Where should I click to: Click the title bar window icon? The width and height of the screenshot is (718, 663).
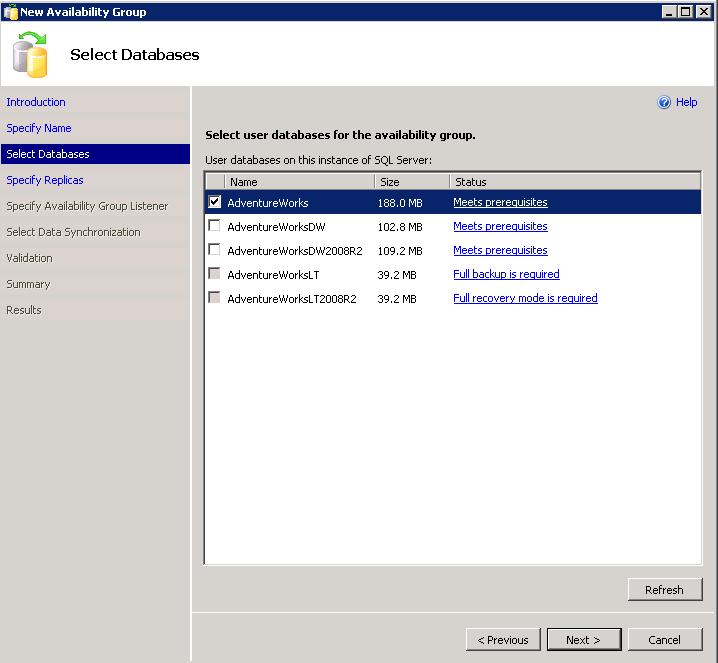point(10,12)
